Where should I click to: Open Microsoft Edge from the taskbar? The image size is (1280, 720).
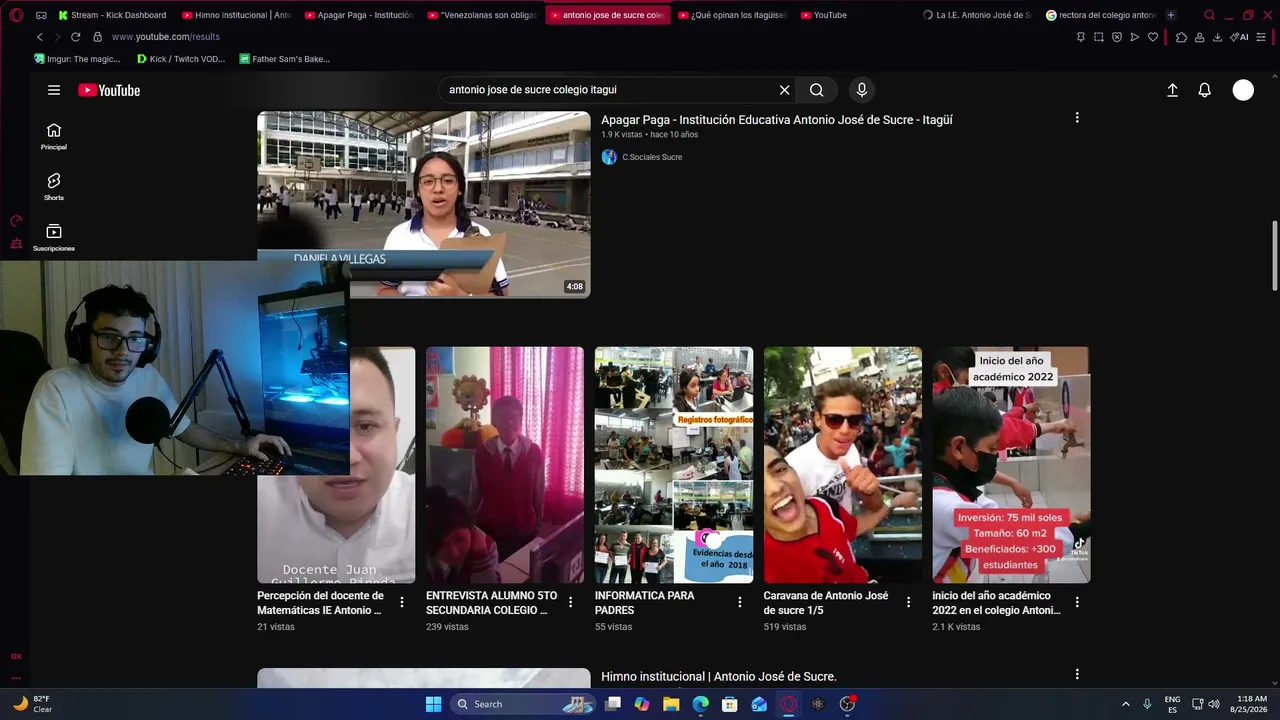(x=701, y=704)
